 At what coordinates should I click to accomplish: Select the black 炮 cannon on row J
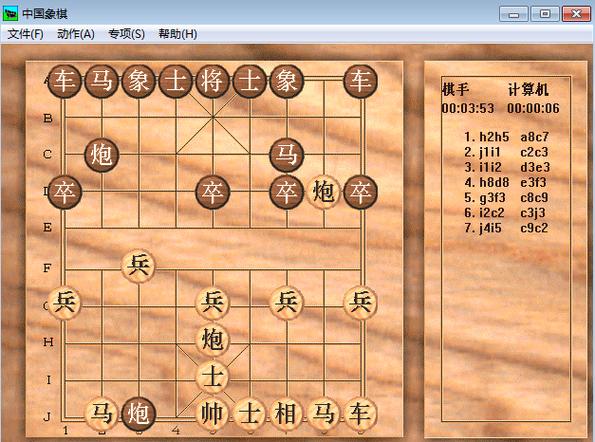point(139,414)
